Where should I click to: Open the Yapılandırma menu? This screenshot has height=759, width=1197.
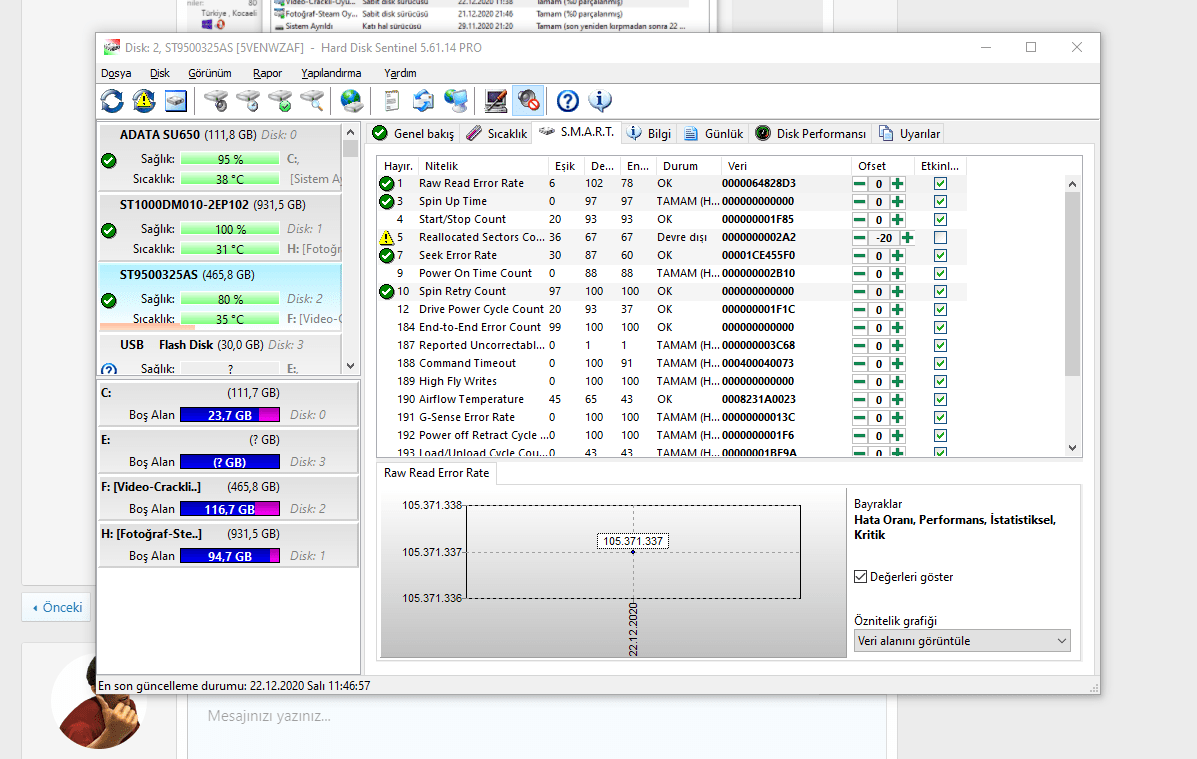coord(331,73)
